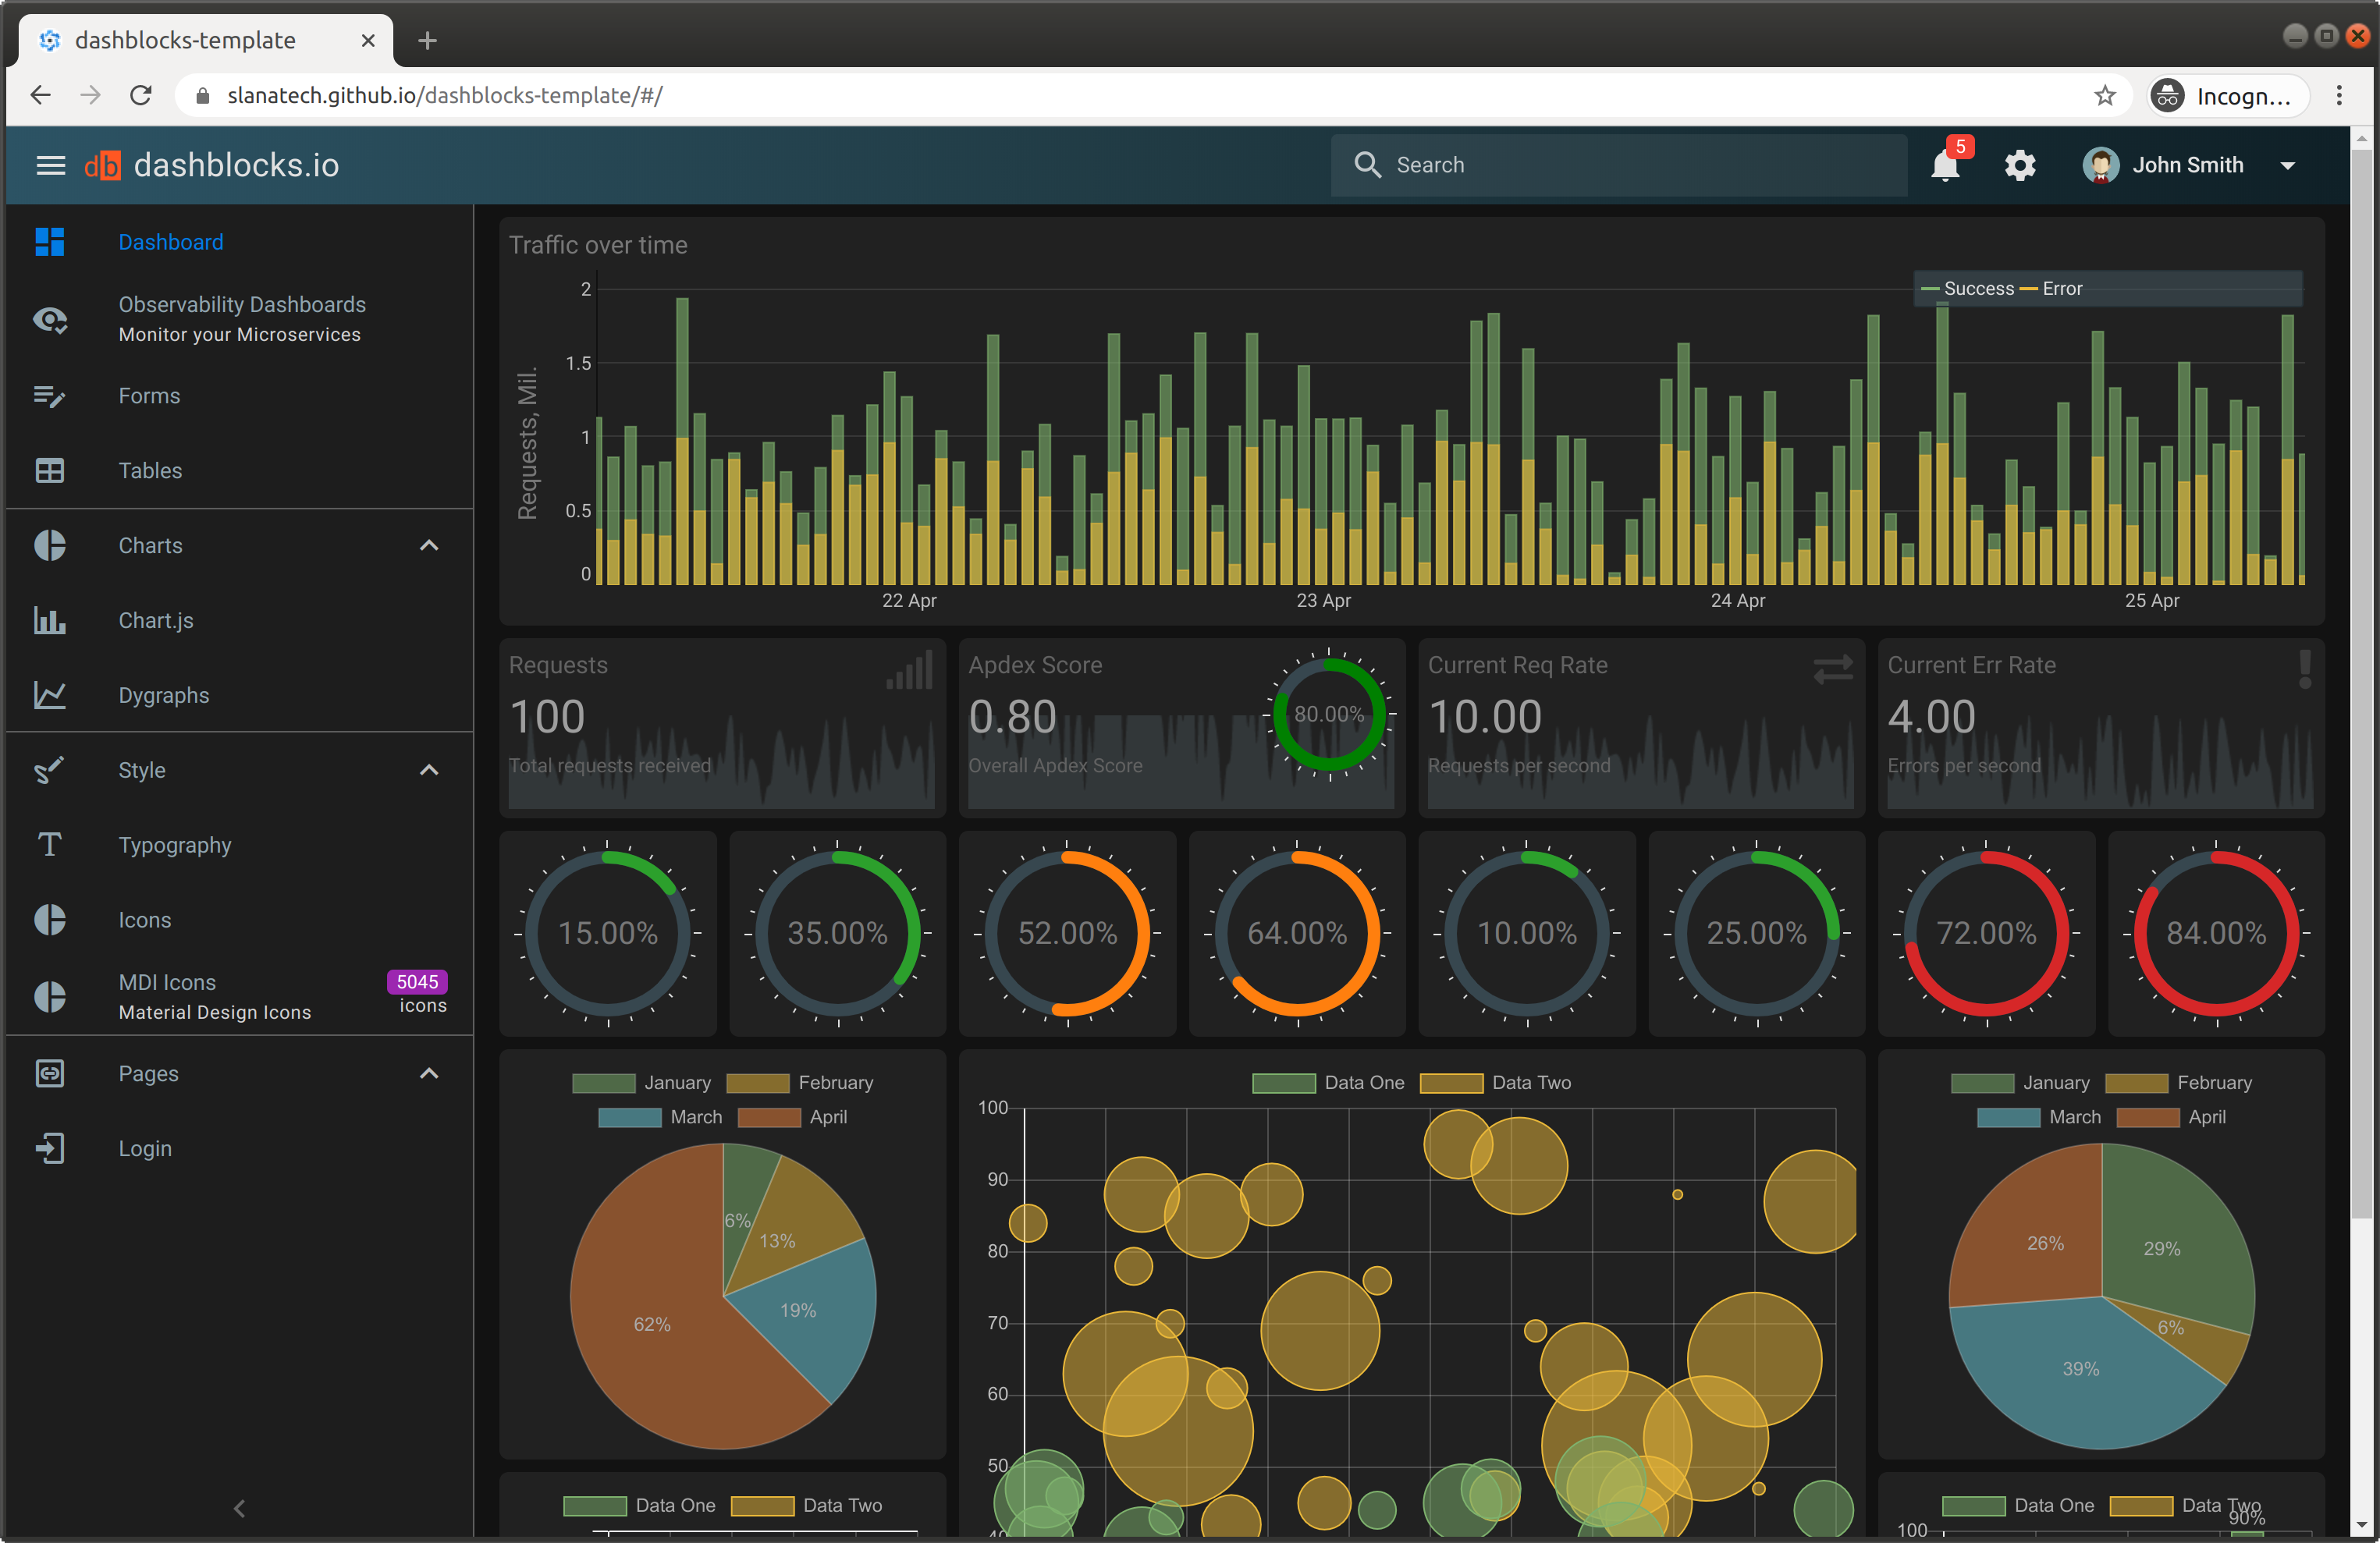Screen dimensions: 2380x1543
Task: Click the Login arrow icon
Action: point(50,1149)
